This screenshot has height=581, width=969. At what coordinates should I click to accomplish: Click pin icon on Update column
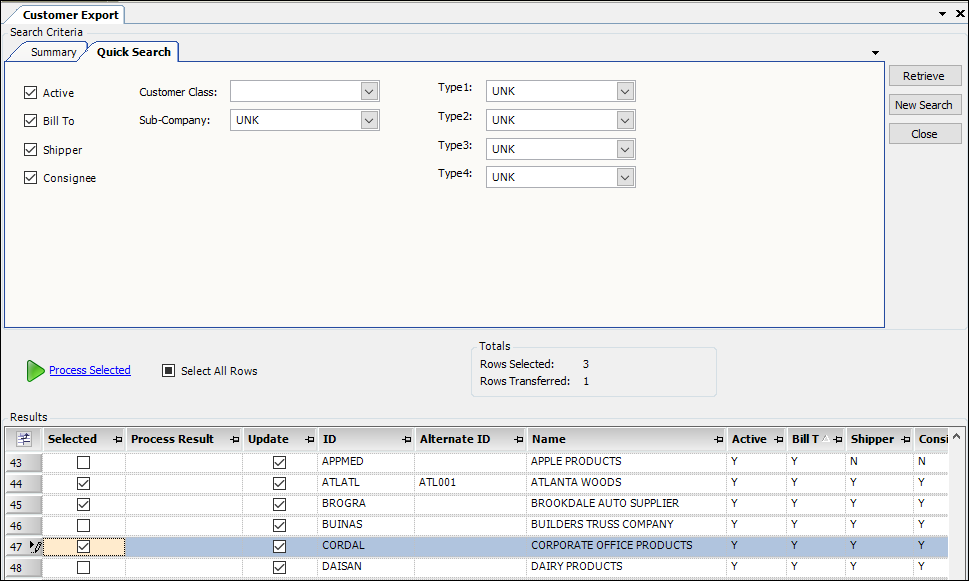308,440
